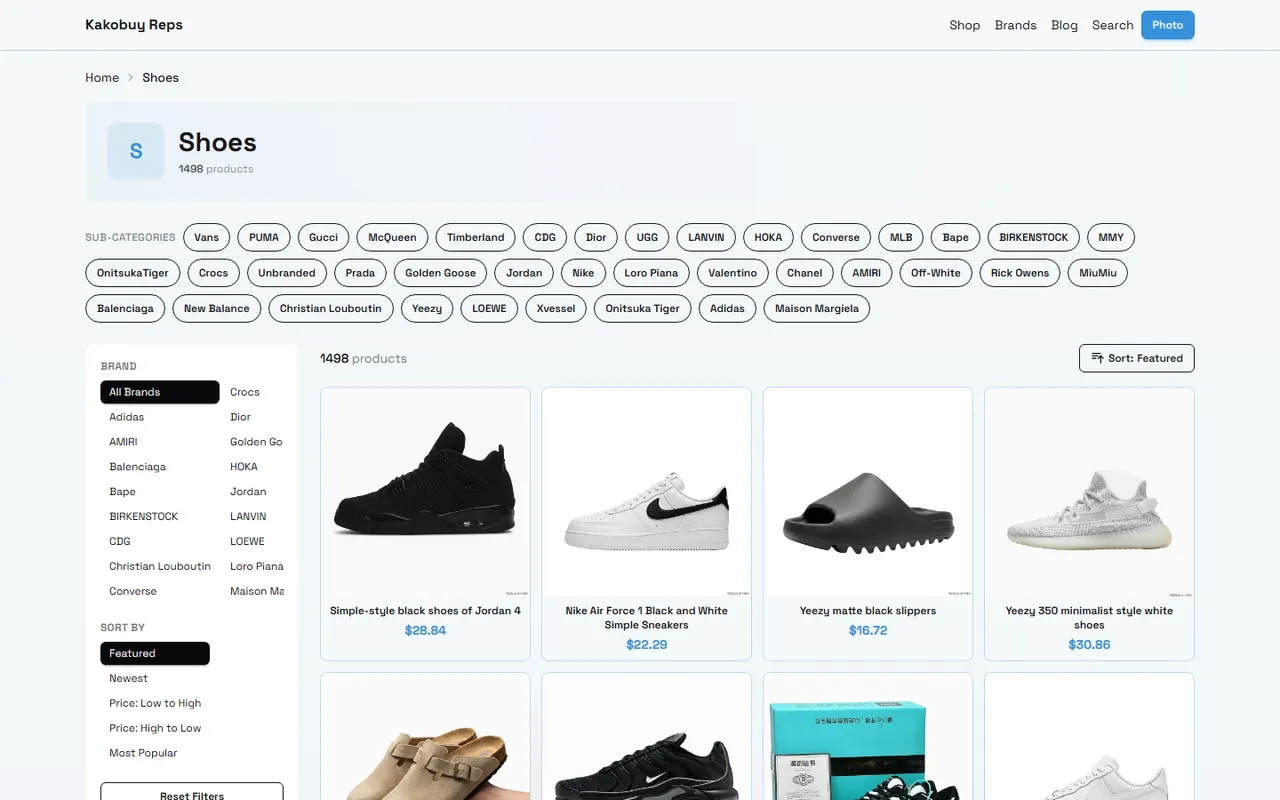Click the Yeezy 350 minimalist style title
Image resolution: width=1280 pixels, height=800 pixels.
(x=1089, y=618)
